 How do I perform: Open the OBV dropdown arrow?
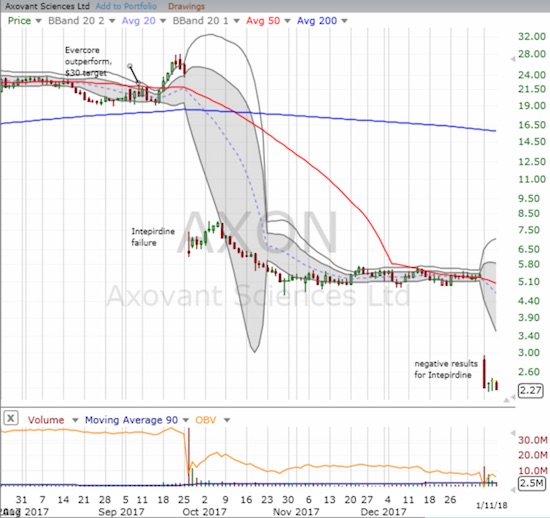[227, 420]
